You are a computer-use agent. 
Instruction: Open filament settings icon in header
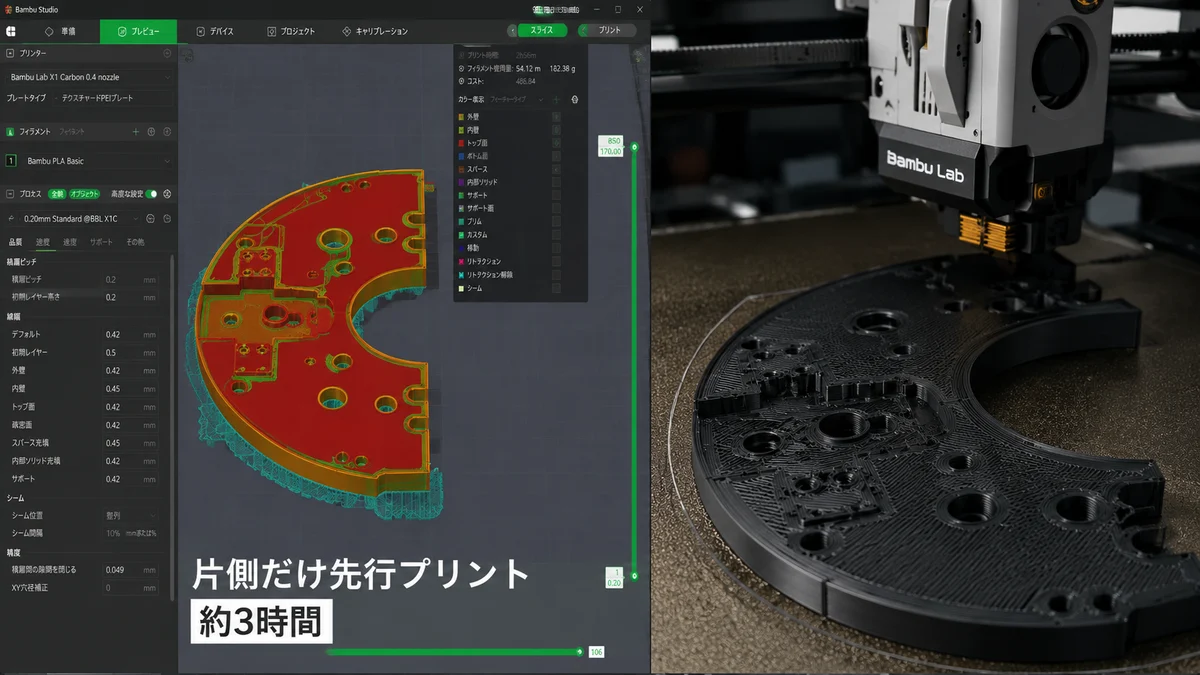click(167, 131)
